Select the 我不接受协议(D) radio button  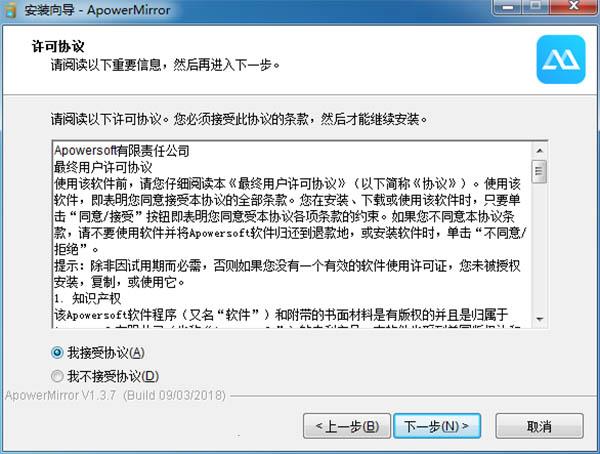pyautogui.click(x=57, y=376)
